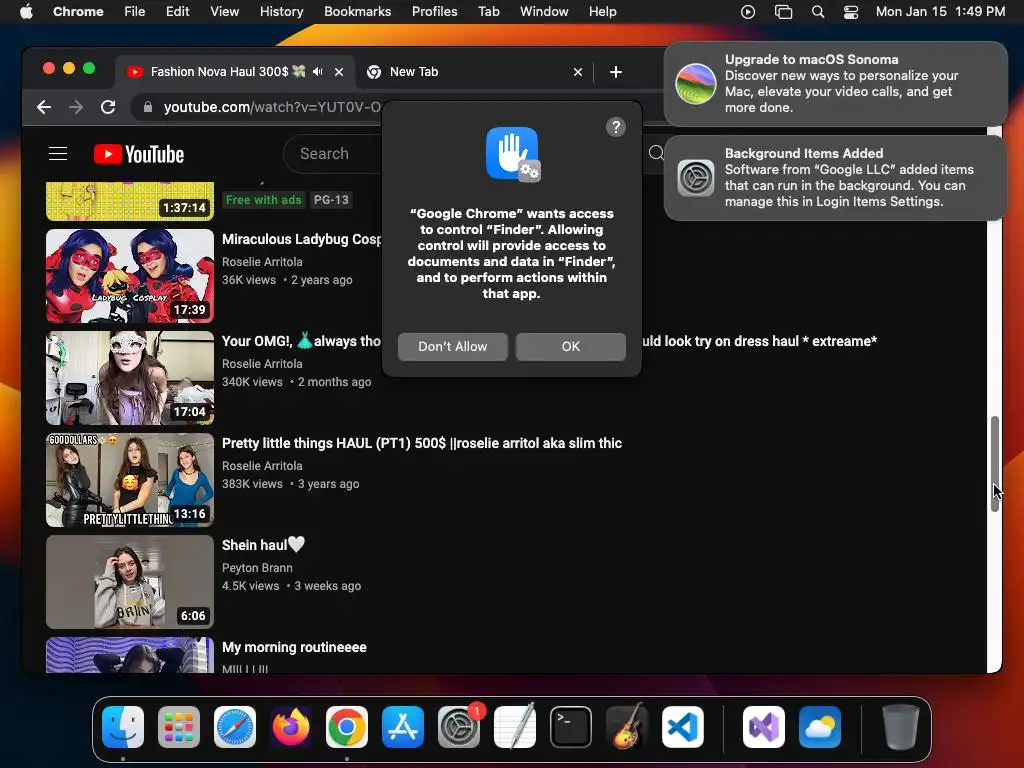Open Safari from the Dock
1024x768 pixels.
(x=235, y=727)
